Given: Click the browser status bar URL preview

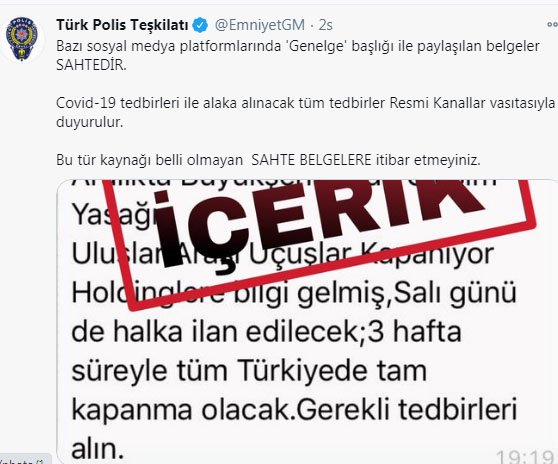Looking at the screenshot, I should pyautogui.click(x=25, y=460).
